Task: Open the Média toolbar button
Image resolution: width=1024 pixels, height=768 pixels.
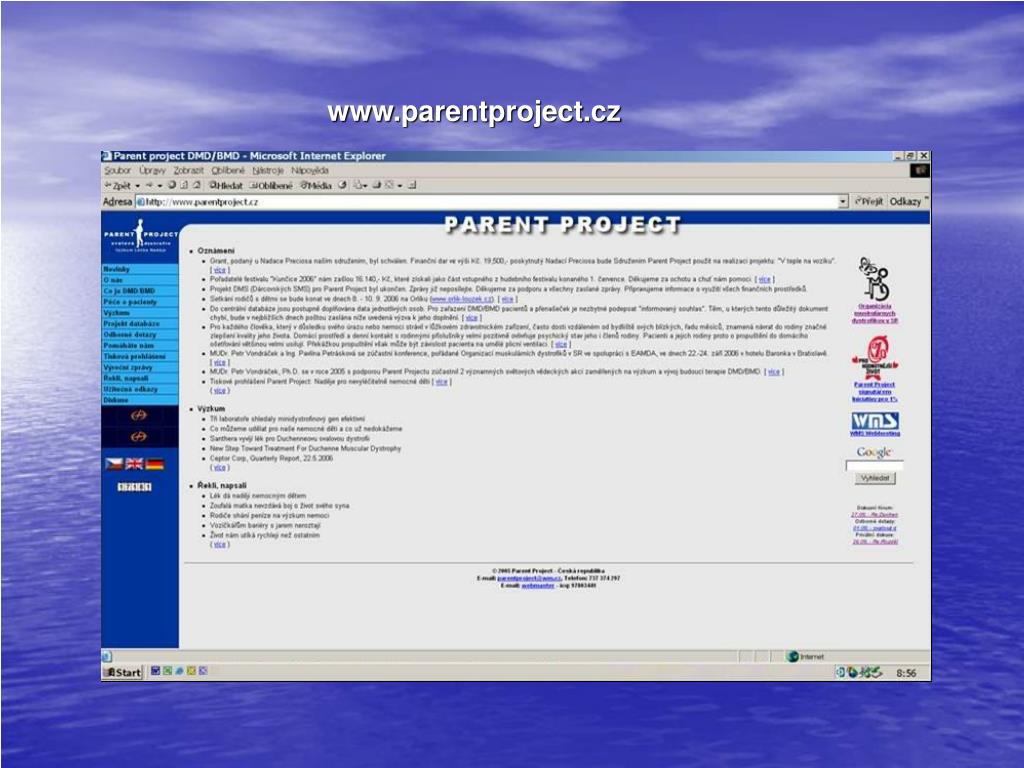Action: coord(316,185)
